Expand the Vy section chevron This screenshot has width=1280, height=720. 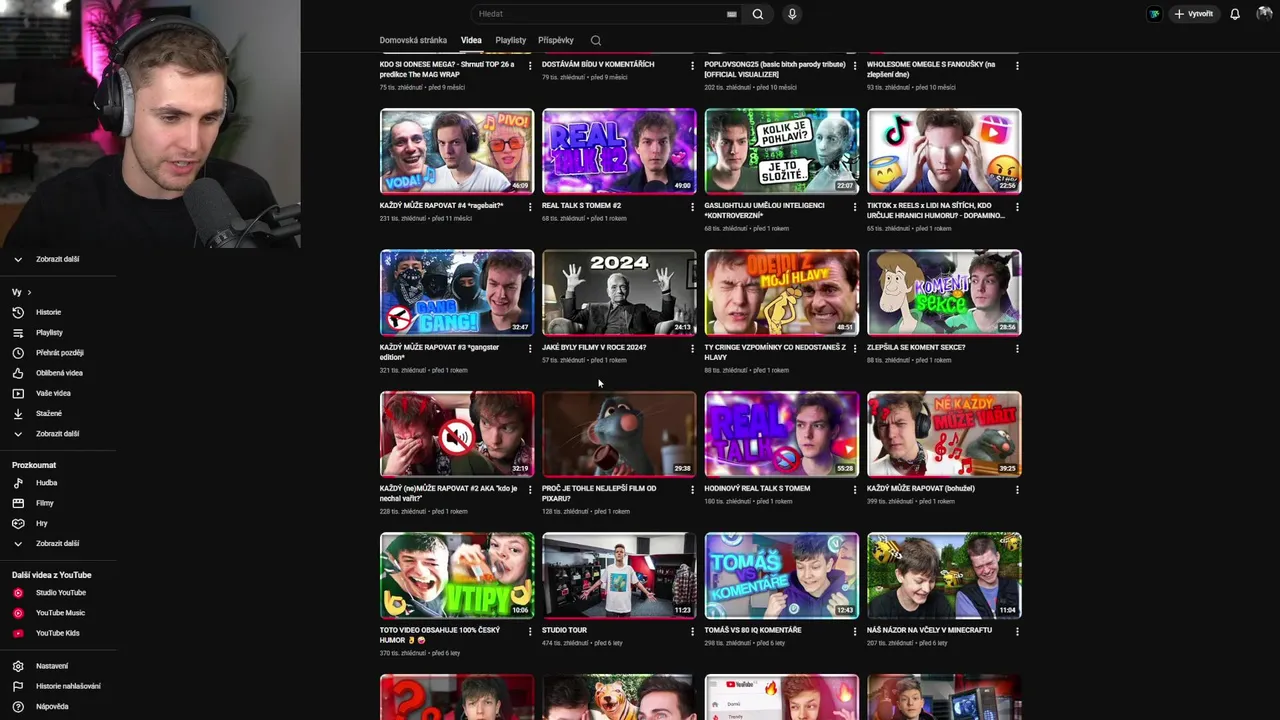pos(29,292)
